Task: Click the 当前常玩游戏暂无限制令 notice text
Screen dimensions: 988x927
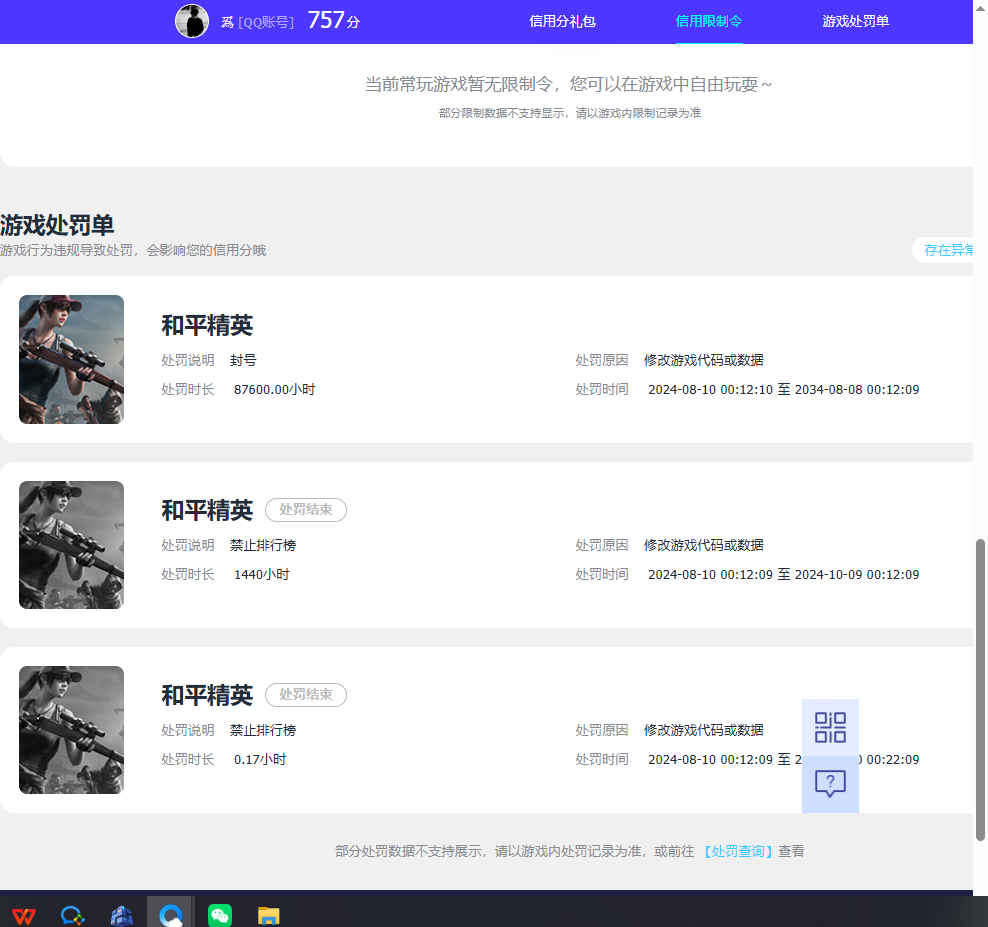Action: [568, 84]
